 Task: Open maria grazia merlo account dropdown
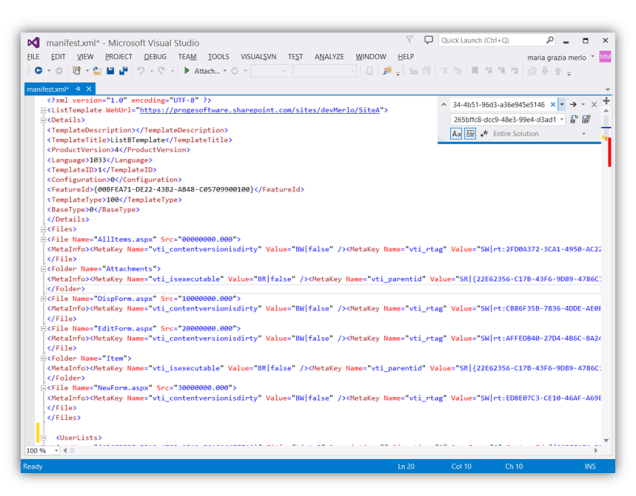tap(592, 57)
